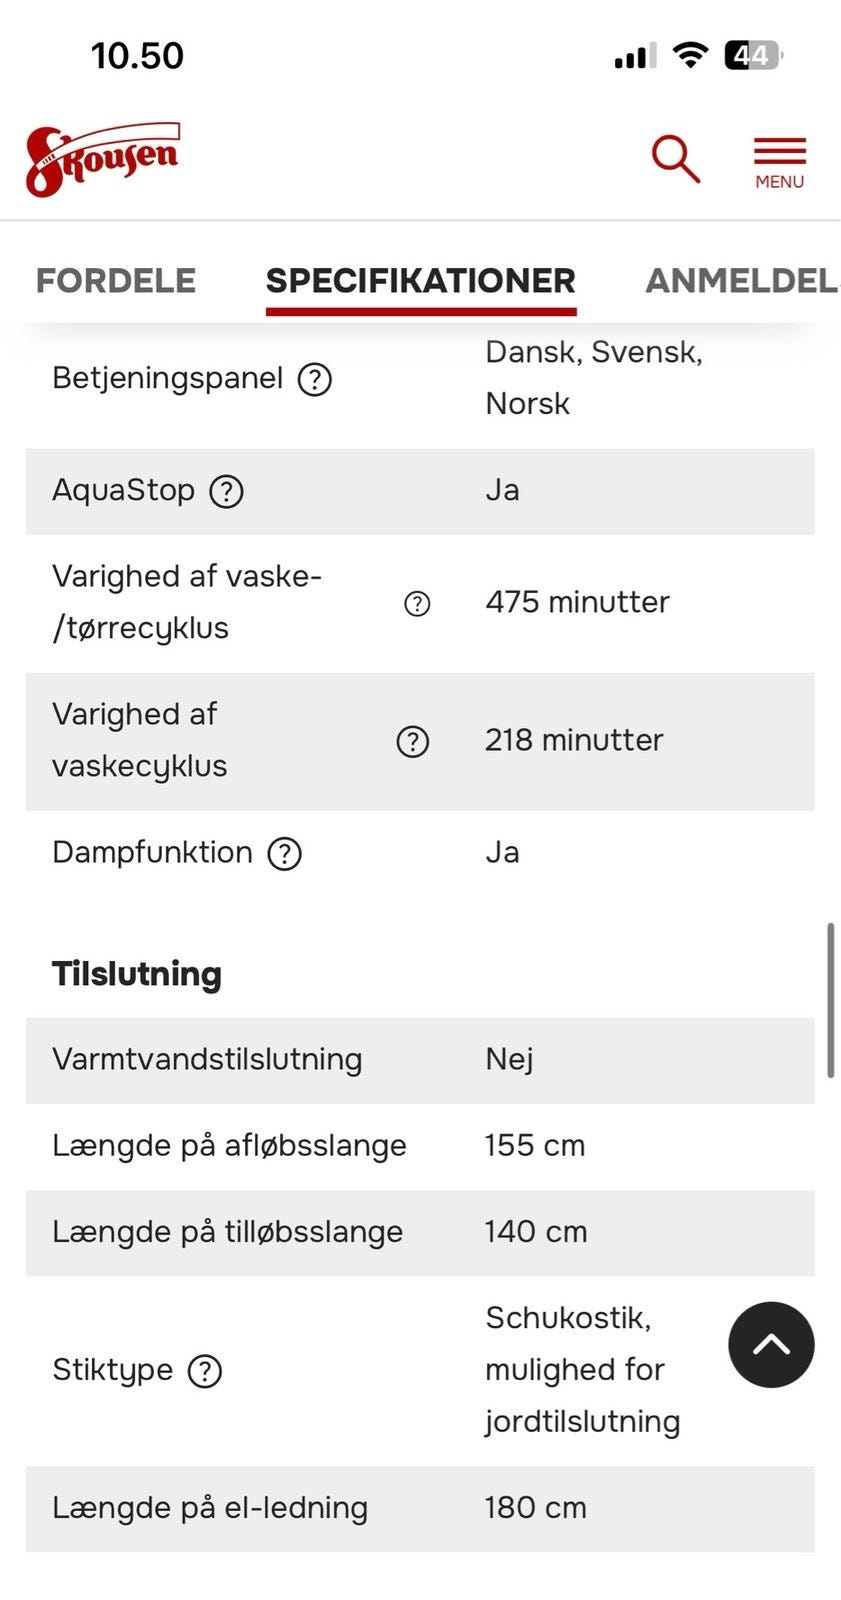Open the hamburger MENU icon
This screenshot has width=841, height=1600.
pos(779,162)
